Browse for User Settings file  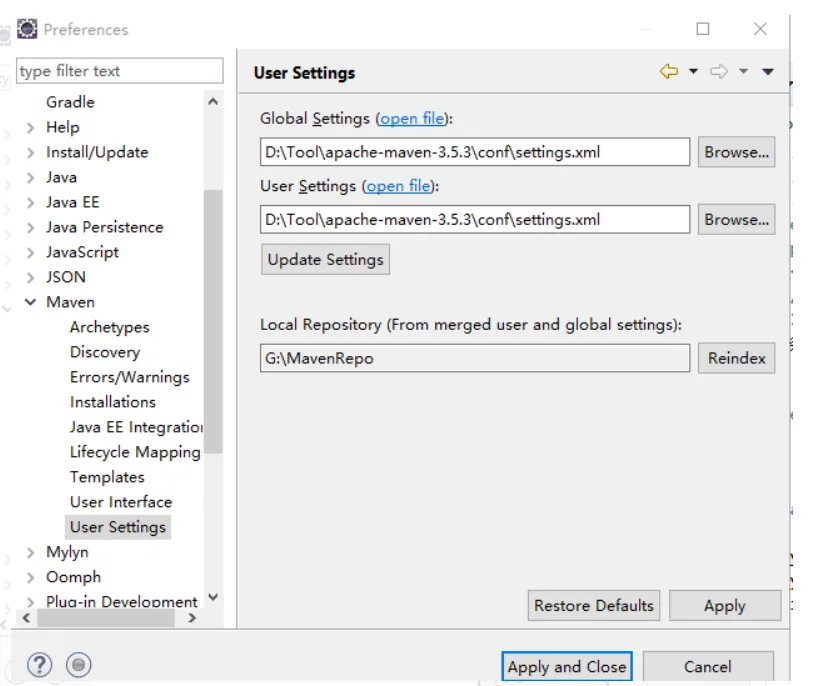pyautogui.click(x=736, y=220)
